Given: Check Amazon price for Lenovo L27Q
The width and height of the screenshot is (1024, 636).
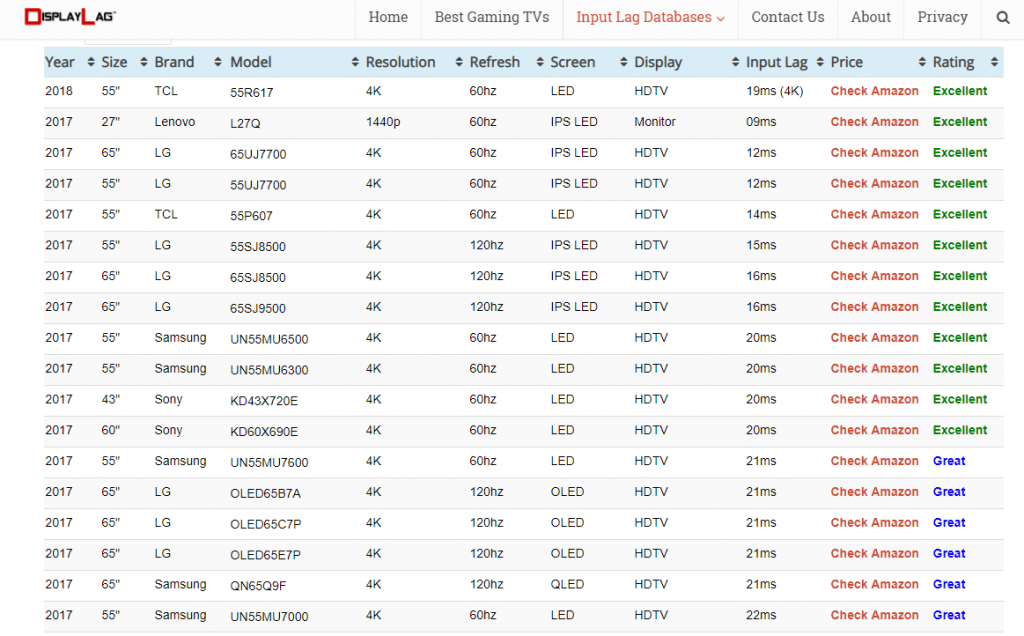Looking at the screenshot, I should point(874,121).
